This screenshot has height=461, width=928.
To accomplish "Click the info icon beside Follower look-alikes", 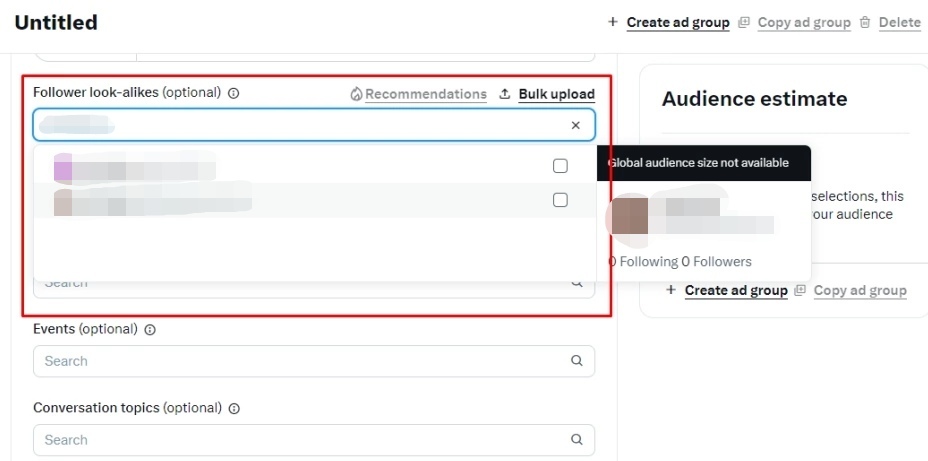I will 234,93.
